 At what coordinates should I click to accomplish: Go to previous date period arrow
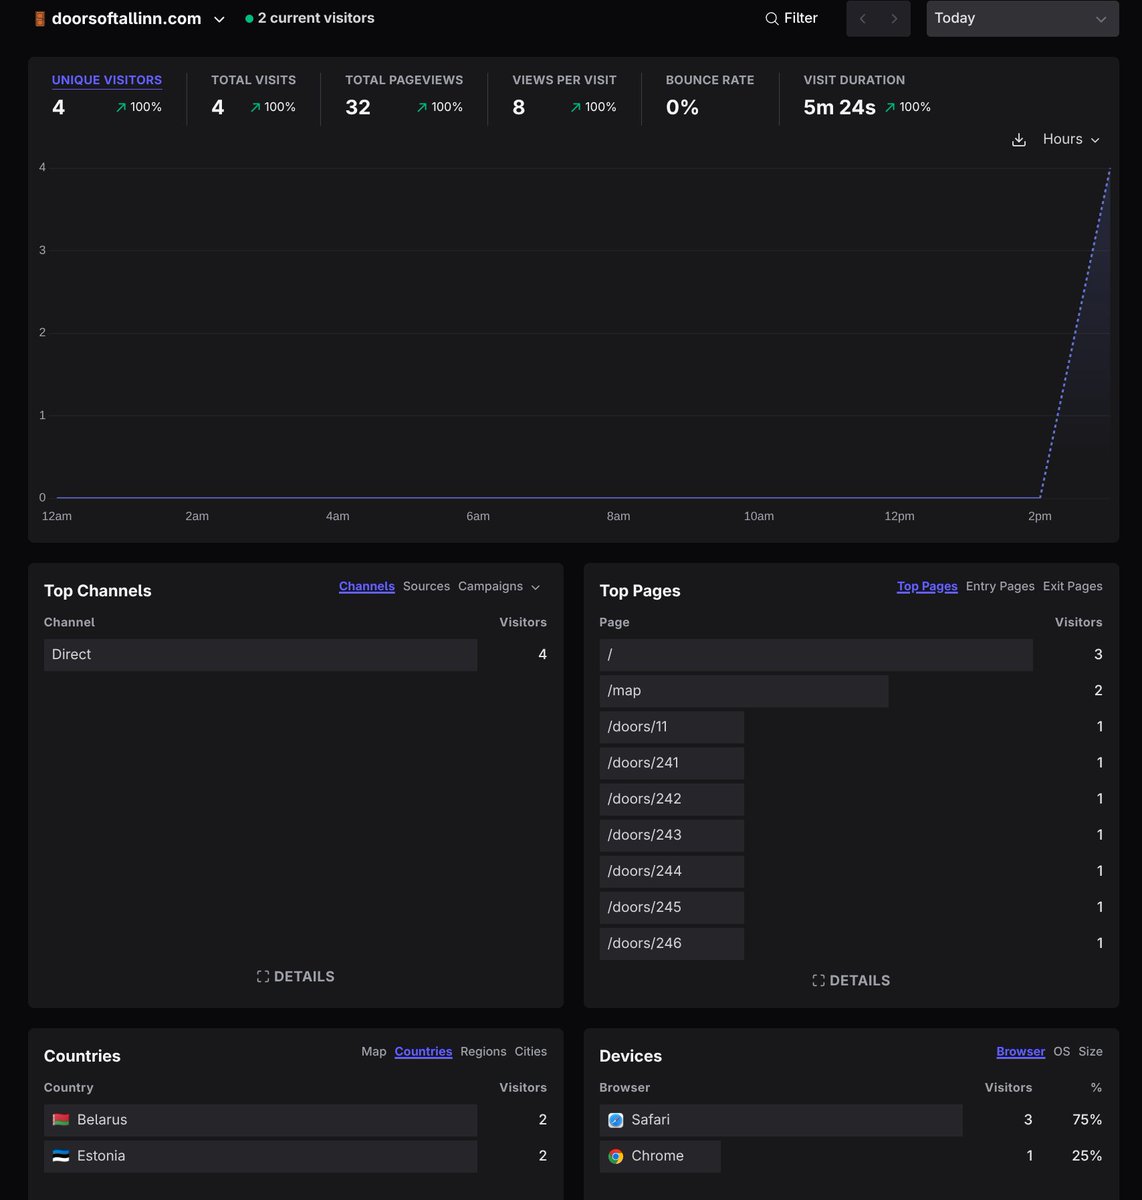pyautogui.click(x=862, y=19)
